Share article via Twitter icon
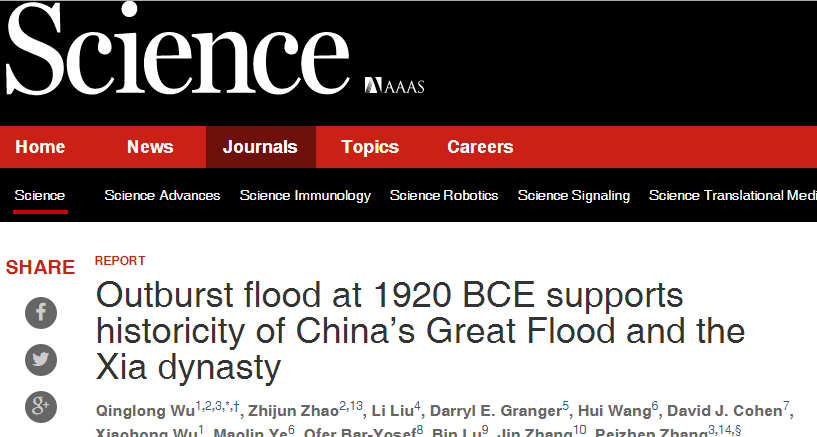This screenshot has height=437, width=817. 41,360
